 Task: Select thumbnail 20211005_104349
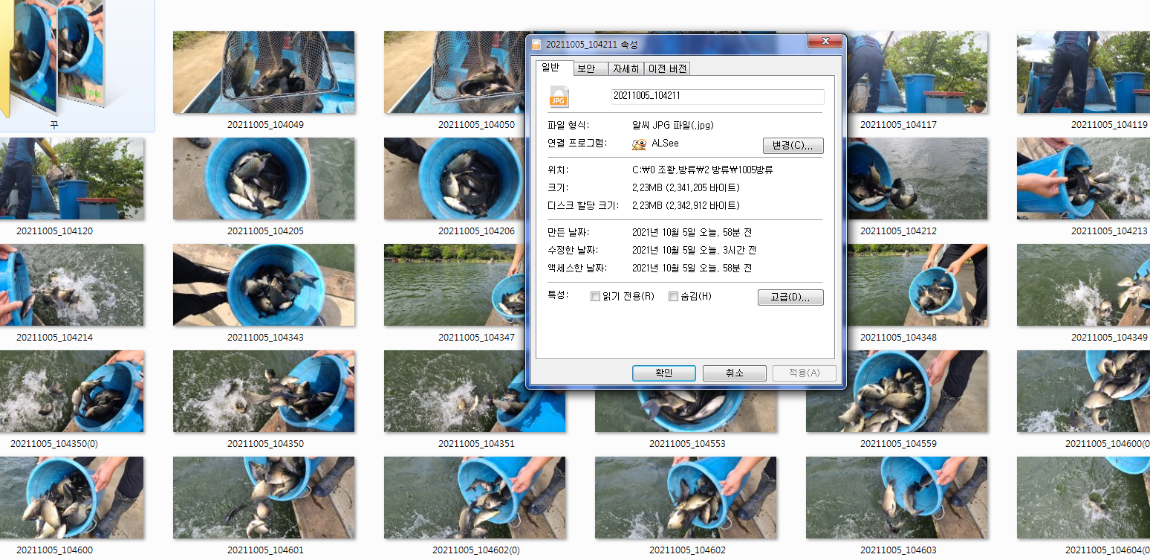[1083, 285]
